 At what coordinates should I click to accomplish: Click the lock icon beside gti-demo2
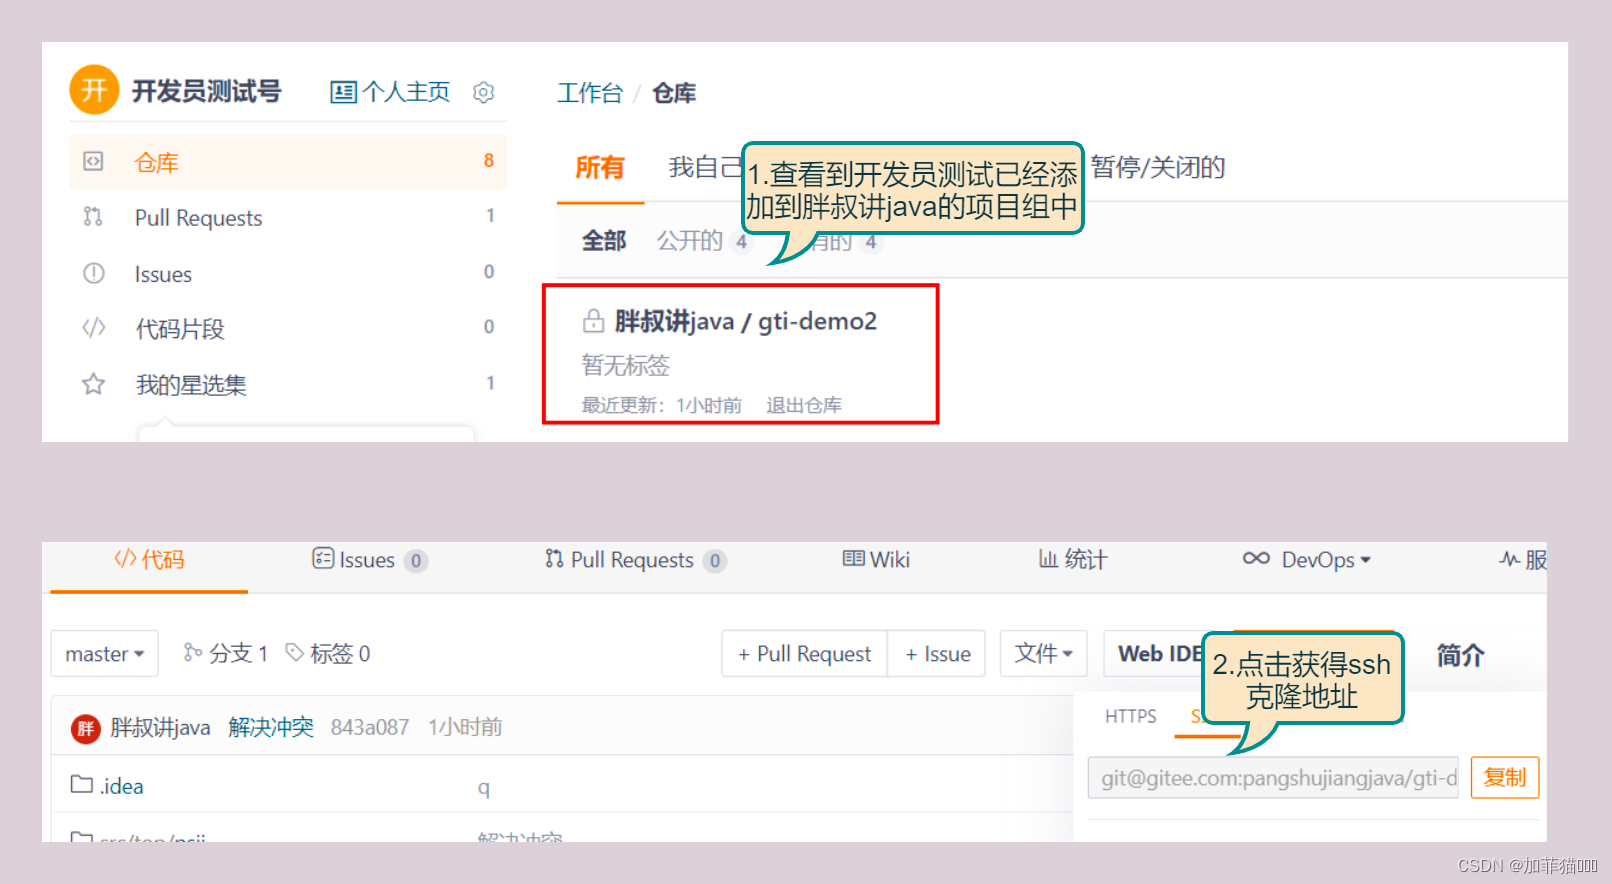pyautogui.click(x=593, y=321)
